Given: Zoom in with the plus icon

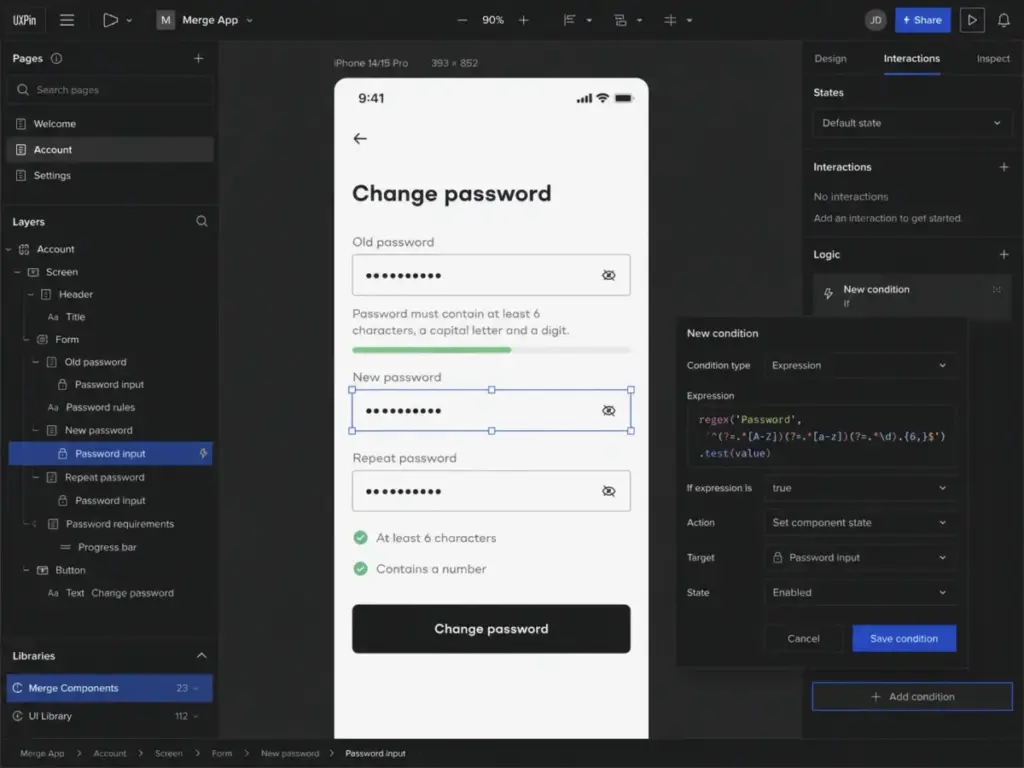Looking at the screenshot, I should (524, 20).
